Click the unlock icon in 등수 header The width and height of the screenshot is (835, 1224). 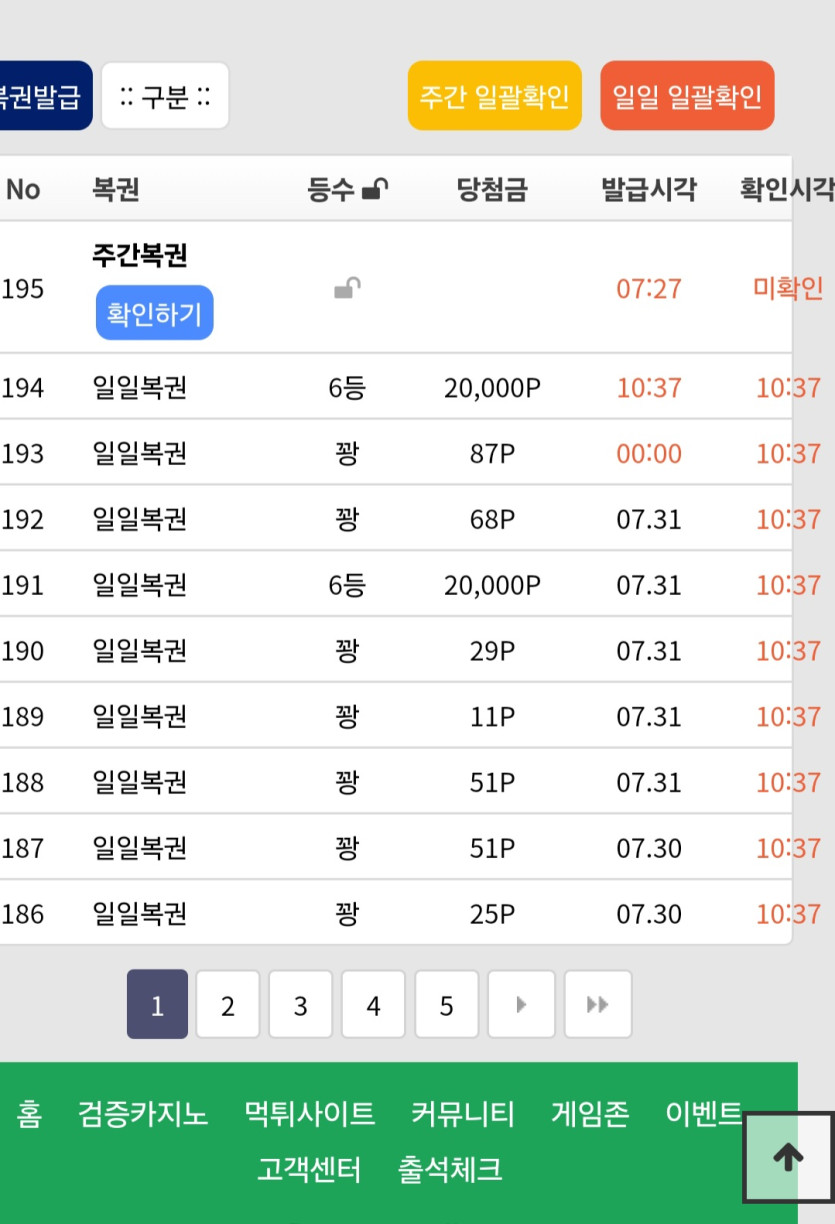pos(375,189)
